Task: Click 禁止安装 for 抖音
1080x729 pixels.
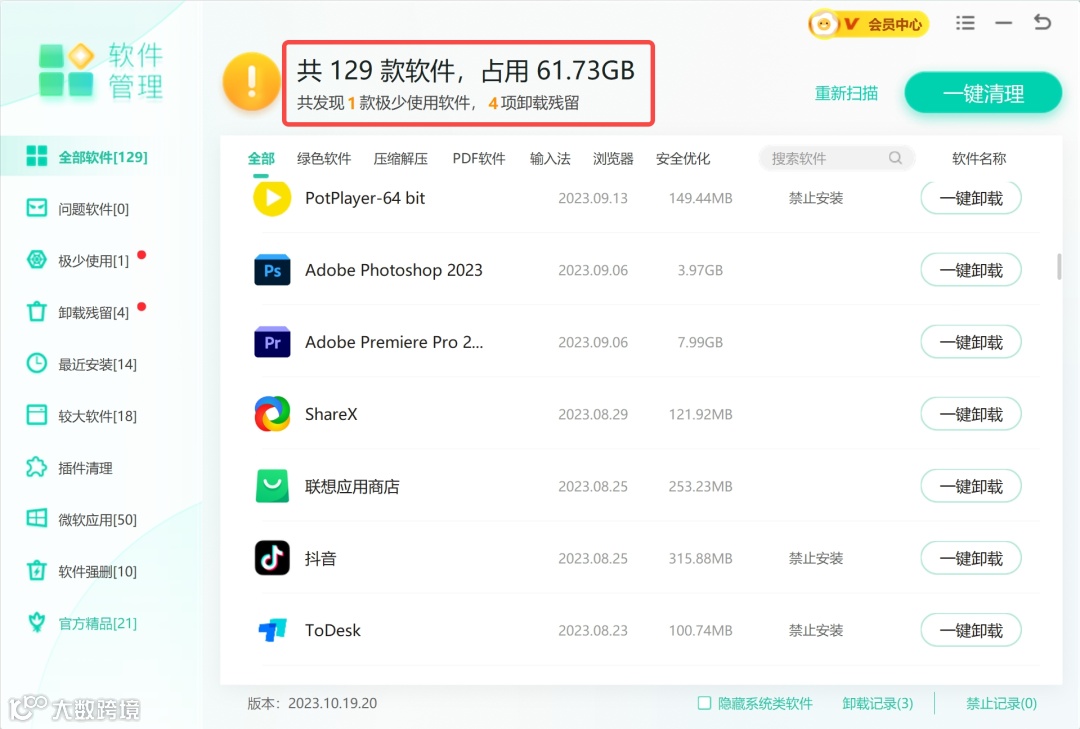Action: (816, 558)
